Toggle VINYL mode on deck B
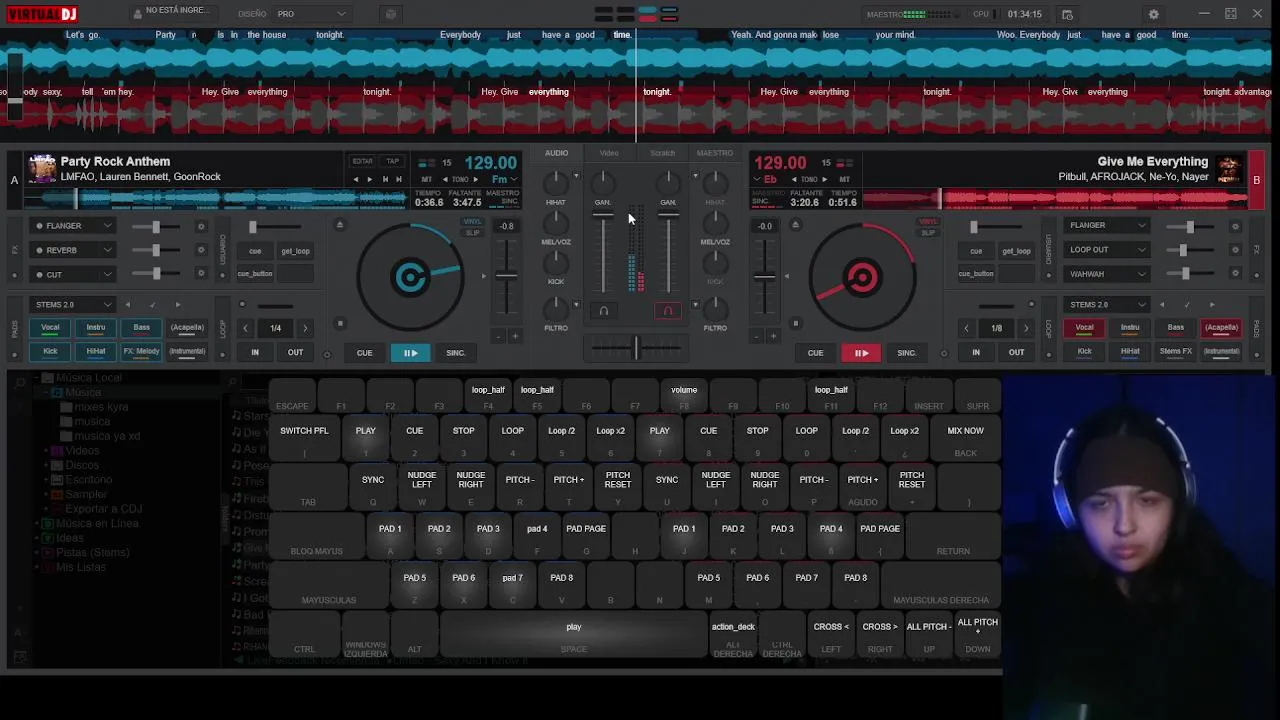The height and width of the screenshot is (720, 1280). coord(928,222)
